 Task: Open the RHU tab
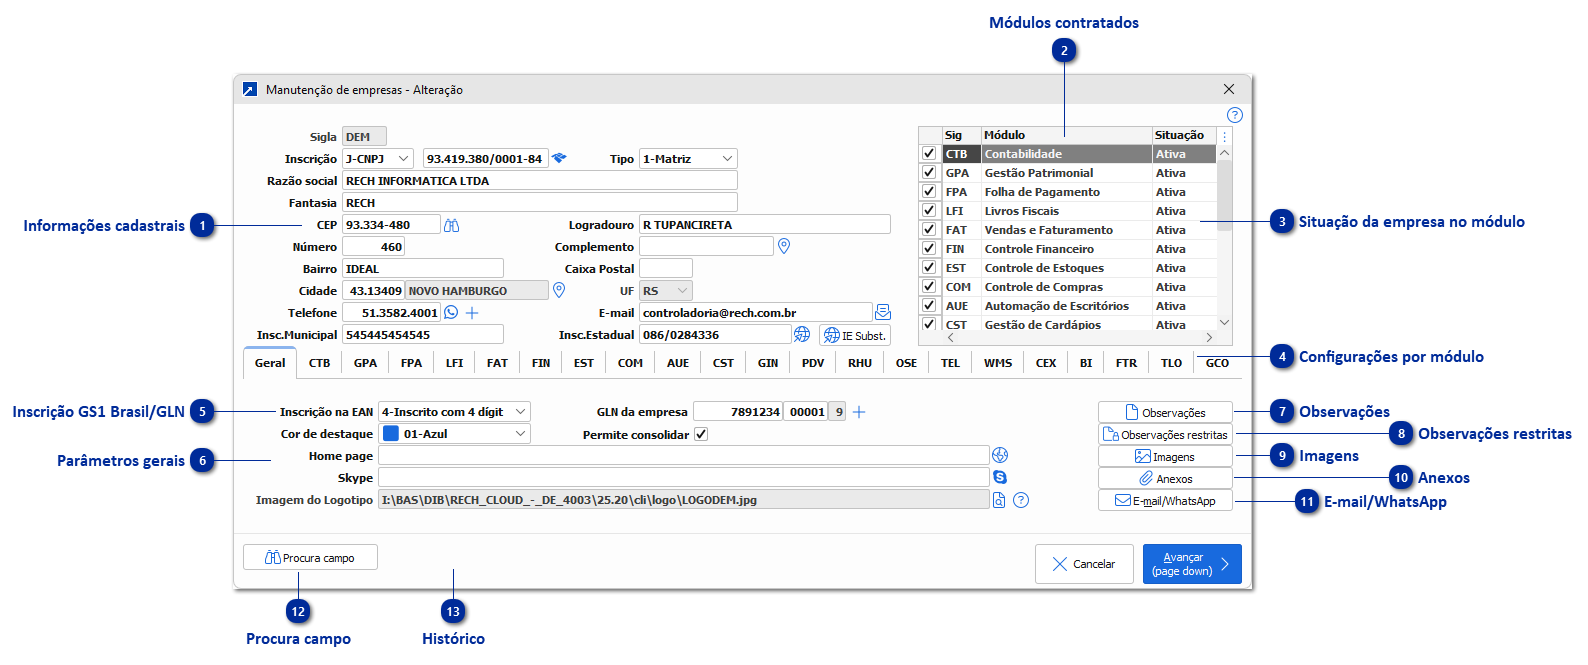pos(860,363)
